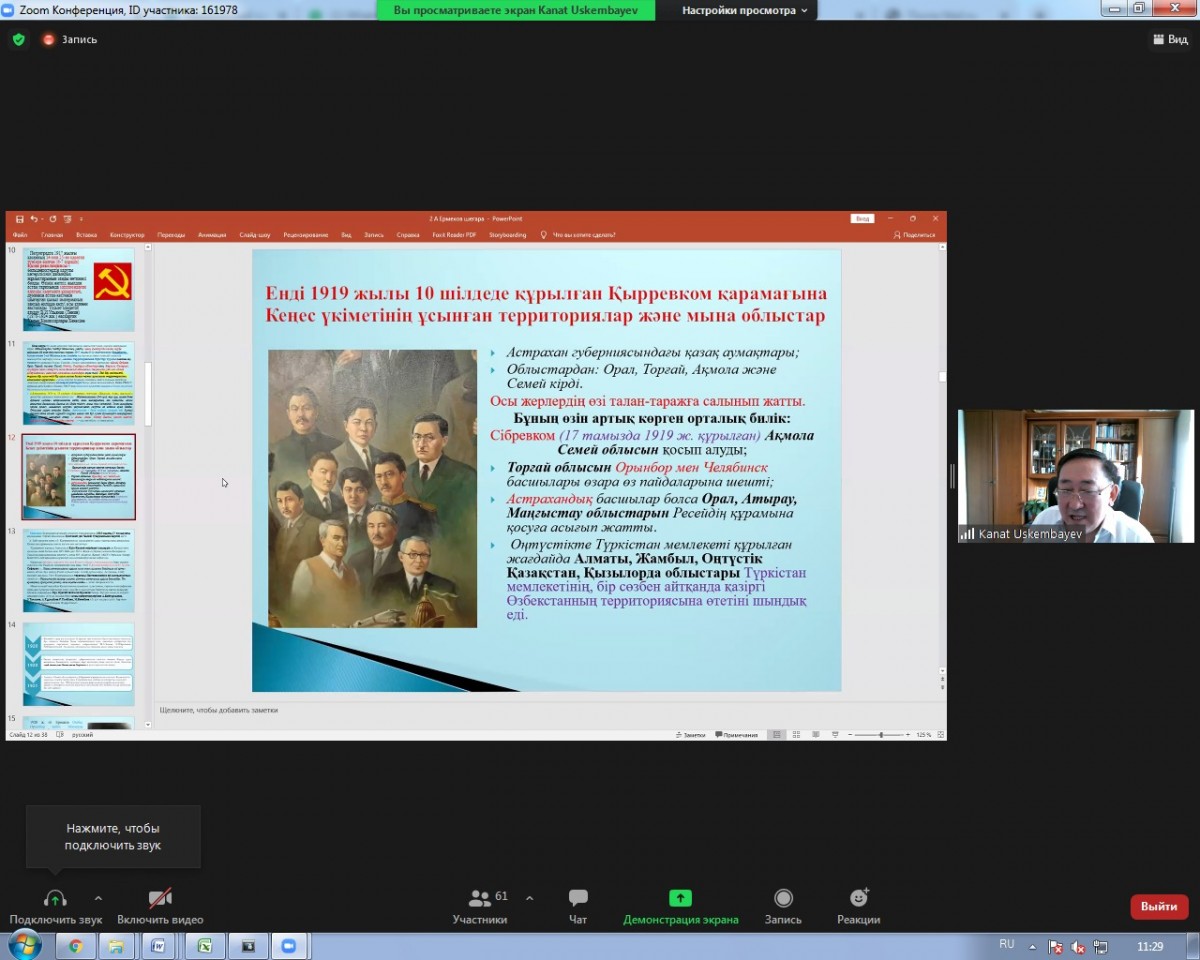Switch the RU input language indicator
The image size is (1200, 960).
(x=1006, y=945)
